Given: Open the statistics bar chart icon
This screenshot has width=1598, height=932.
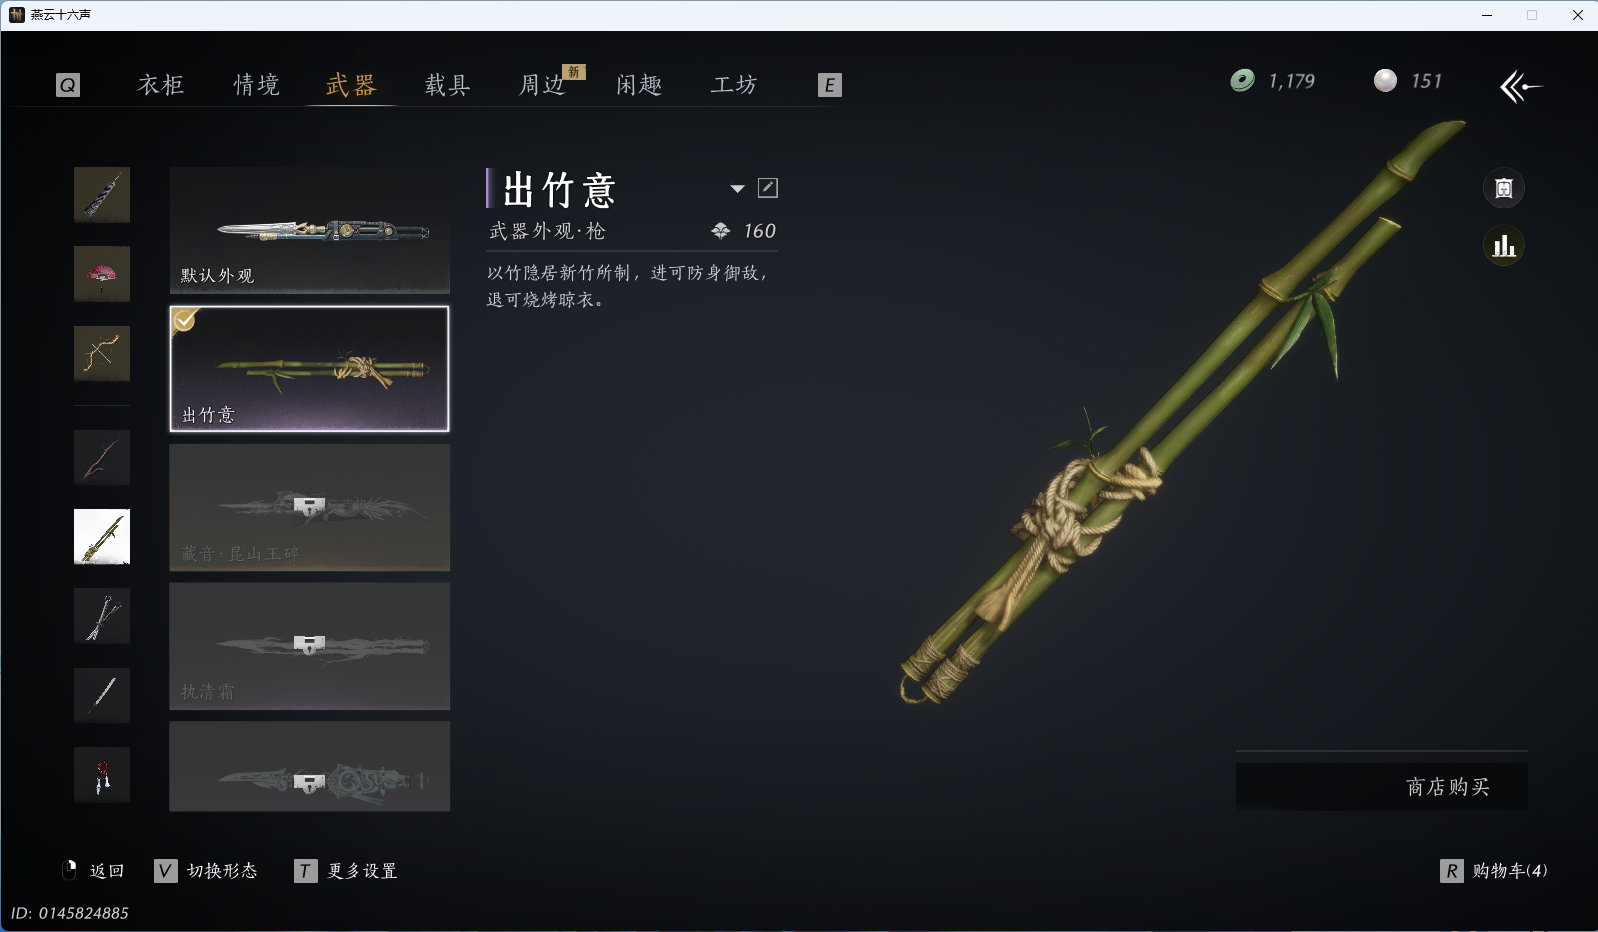Looking at the screenshot, I should [1503, 246].
